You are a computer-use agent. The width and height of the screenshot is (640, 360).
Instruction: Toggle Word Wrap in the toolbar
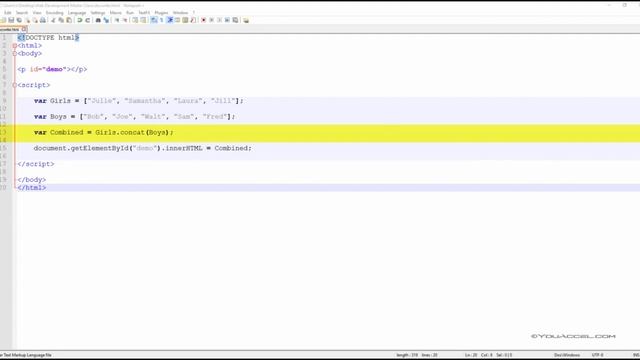[x=154, y=20]
